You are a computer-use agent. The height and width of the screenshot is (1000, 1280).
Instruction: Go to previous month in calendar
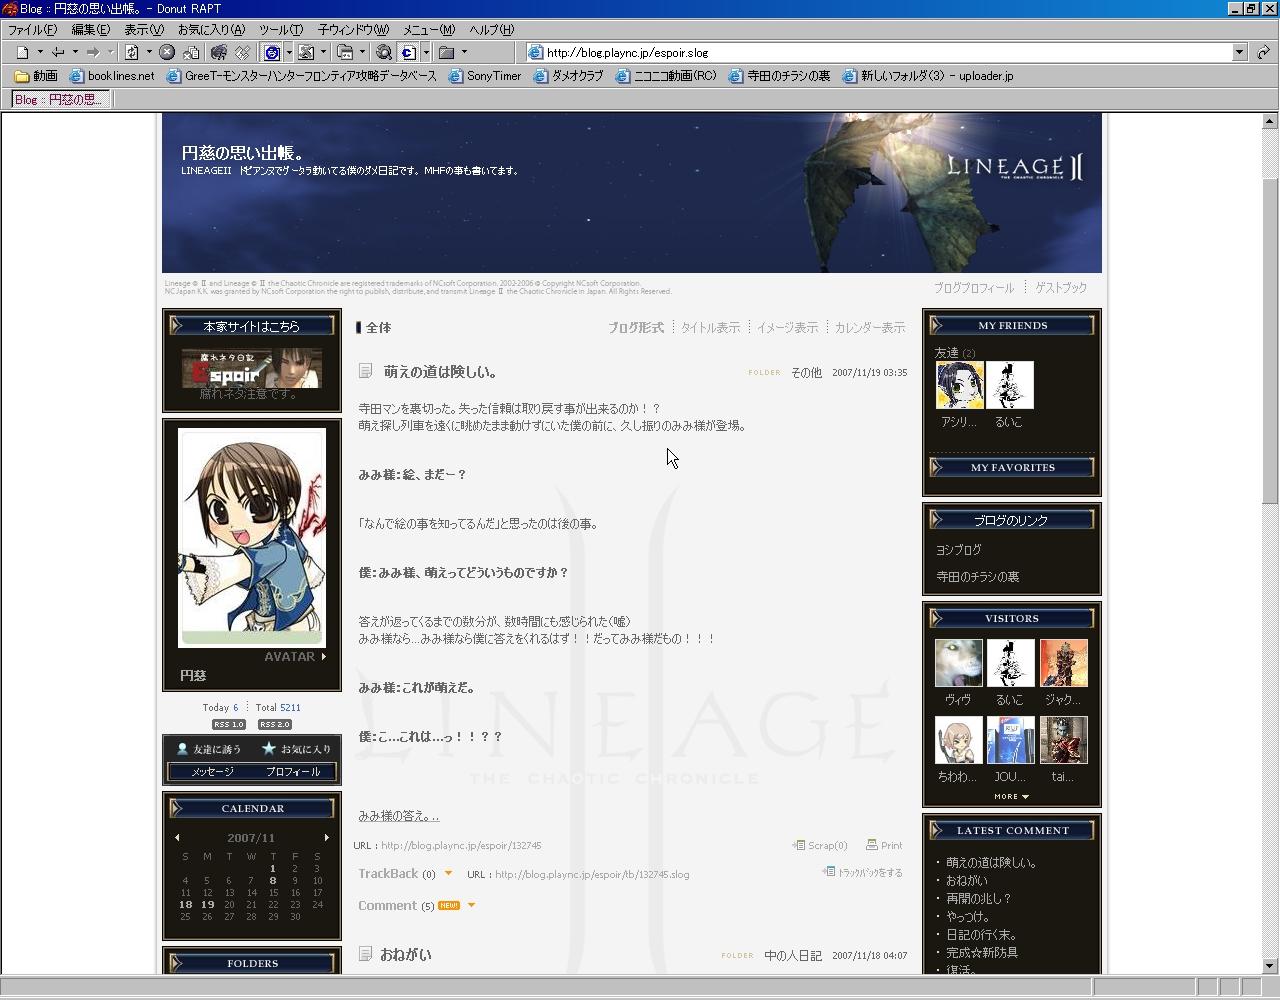click(177, 838)
